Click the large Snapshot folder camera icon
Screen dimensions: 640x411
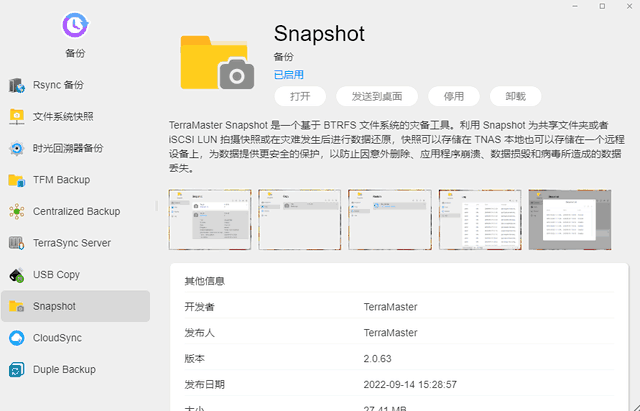(x=217, y=63)
